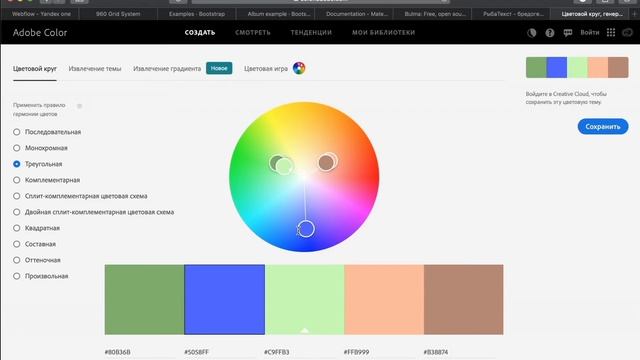The image size is (640, 360).
Task: Select the Комплементарная harmony rule
Action: click(47, 180)
